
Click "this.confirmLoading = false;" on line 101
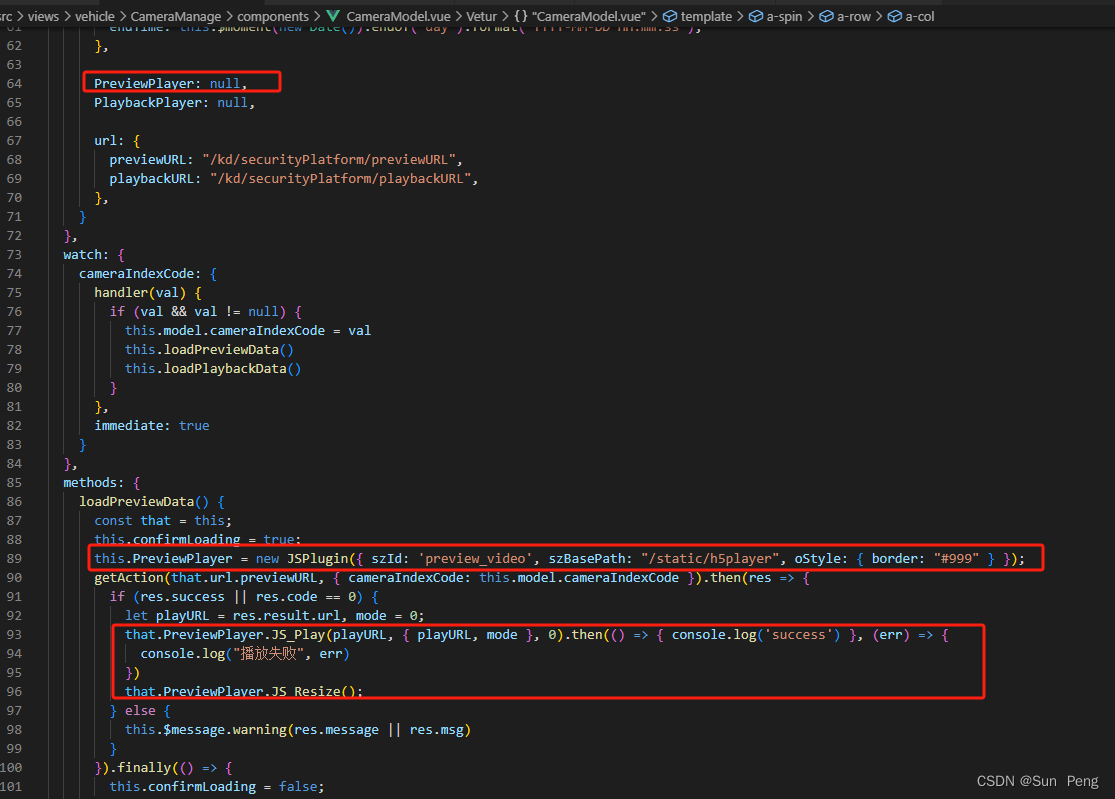217,787
